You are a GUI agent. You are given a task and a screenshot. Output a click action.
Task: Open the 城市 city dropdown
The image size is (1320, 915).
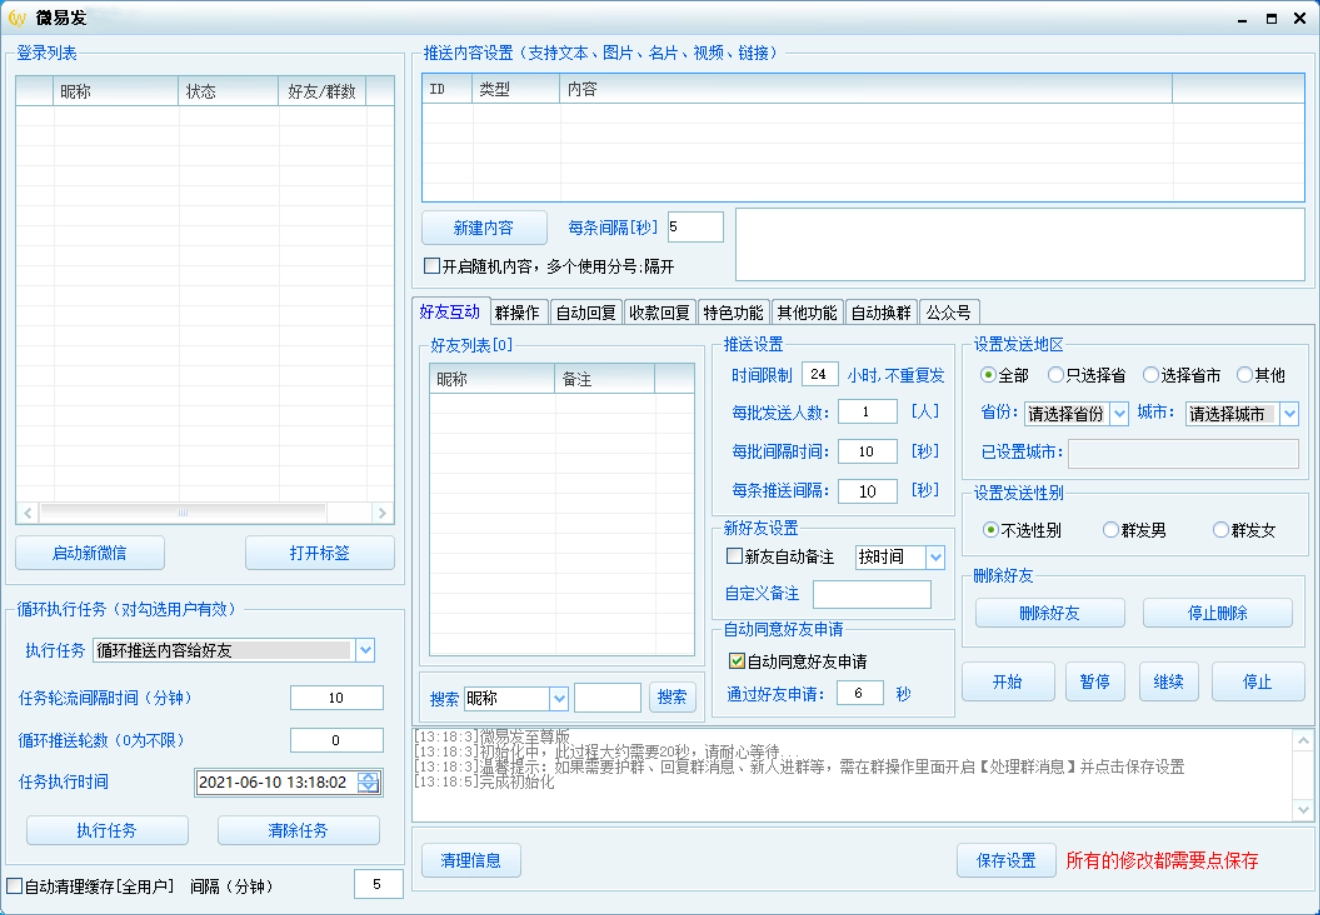(1289, 413)
